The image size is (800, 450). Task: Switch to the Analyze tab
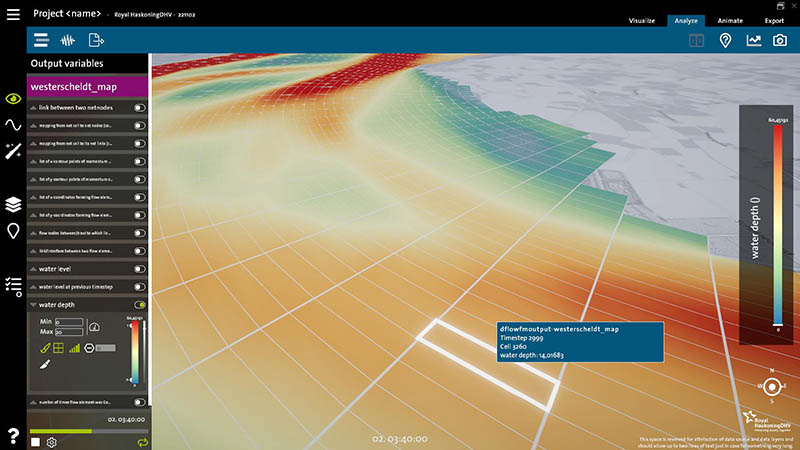(686, 20)
